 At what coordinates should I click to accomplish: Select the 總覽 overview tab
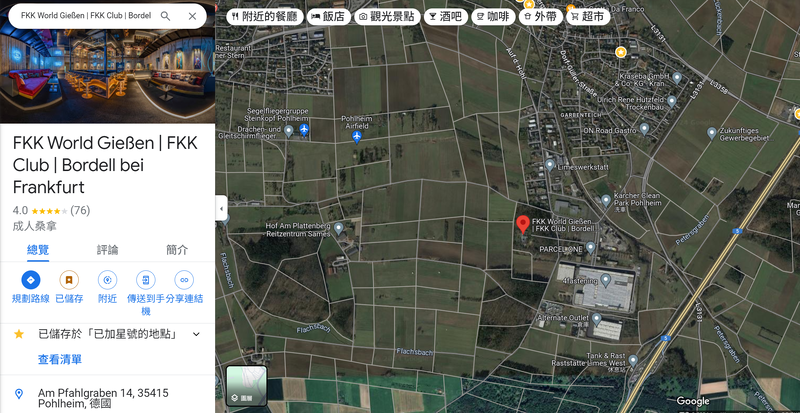pos(37,250)
